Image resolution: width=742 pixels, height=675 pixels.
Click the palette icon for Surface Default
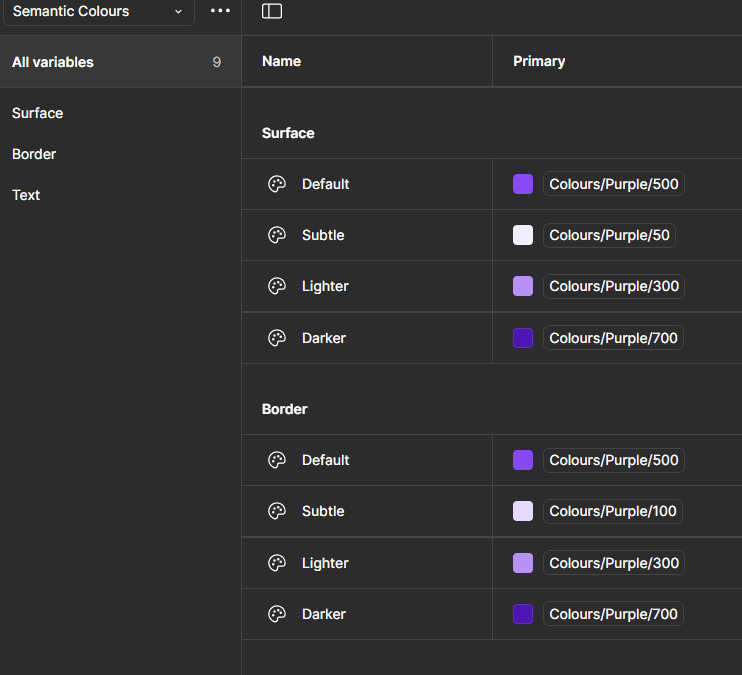pyautogui.click(x=277, y=184)
